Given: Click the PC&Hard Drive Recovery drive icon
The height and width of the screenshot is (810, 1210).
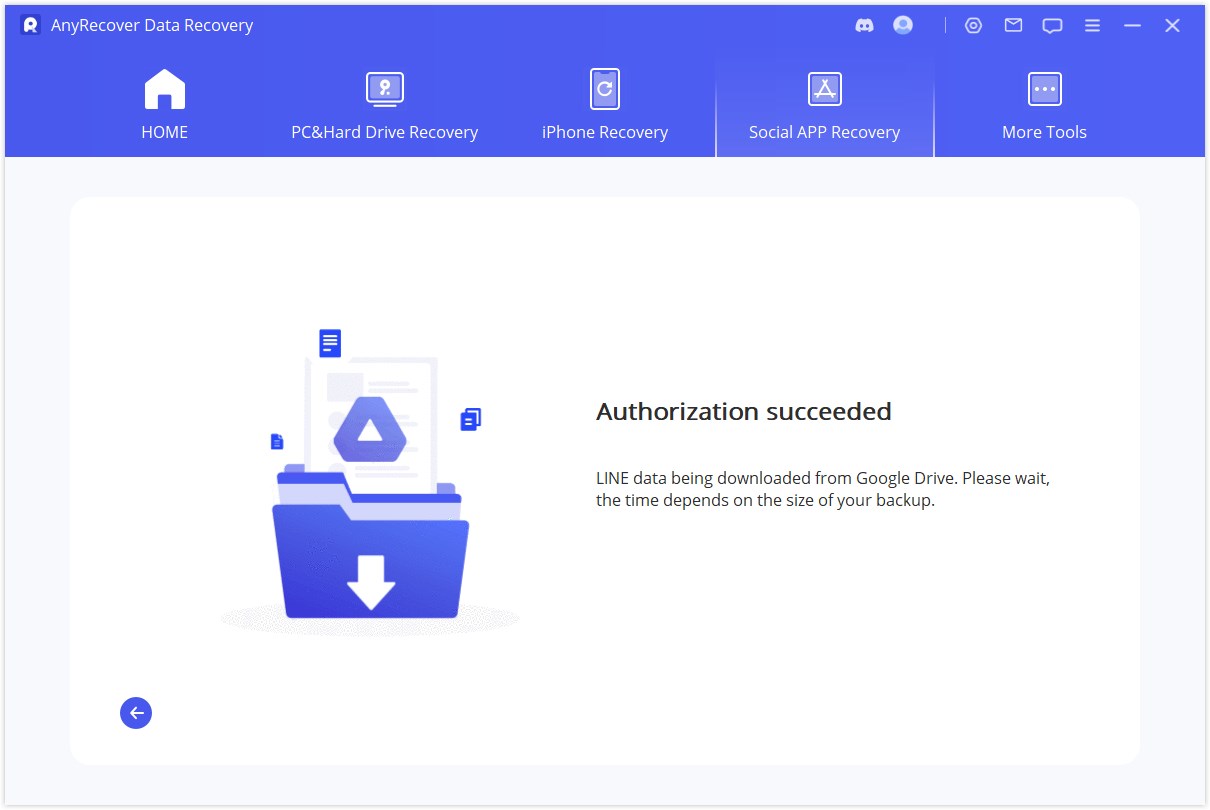Looking at the screenshot, I should [x=384, y=88].
